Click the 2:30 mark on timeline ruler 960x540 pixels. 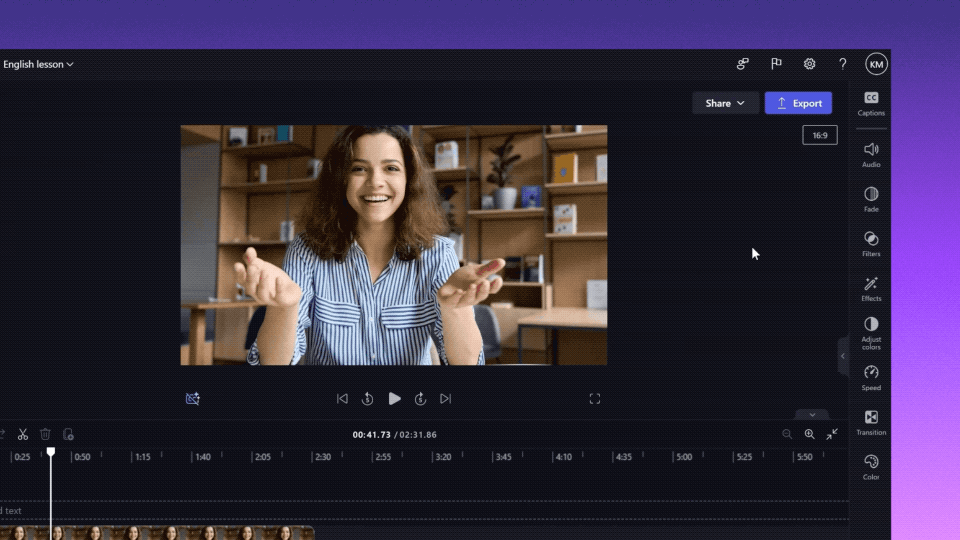(x=321, y=457)
